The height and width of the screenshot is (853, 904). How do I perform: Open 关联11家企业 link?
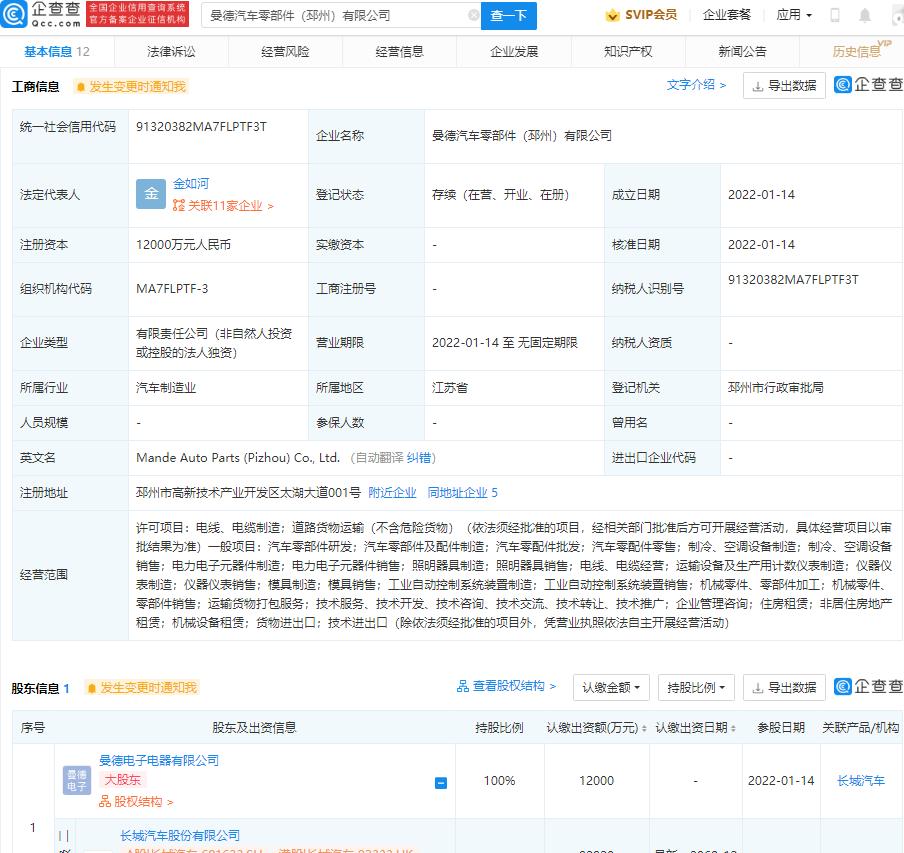[223, 206]
